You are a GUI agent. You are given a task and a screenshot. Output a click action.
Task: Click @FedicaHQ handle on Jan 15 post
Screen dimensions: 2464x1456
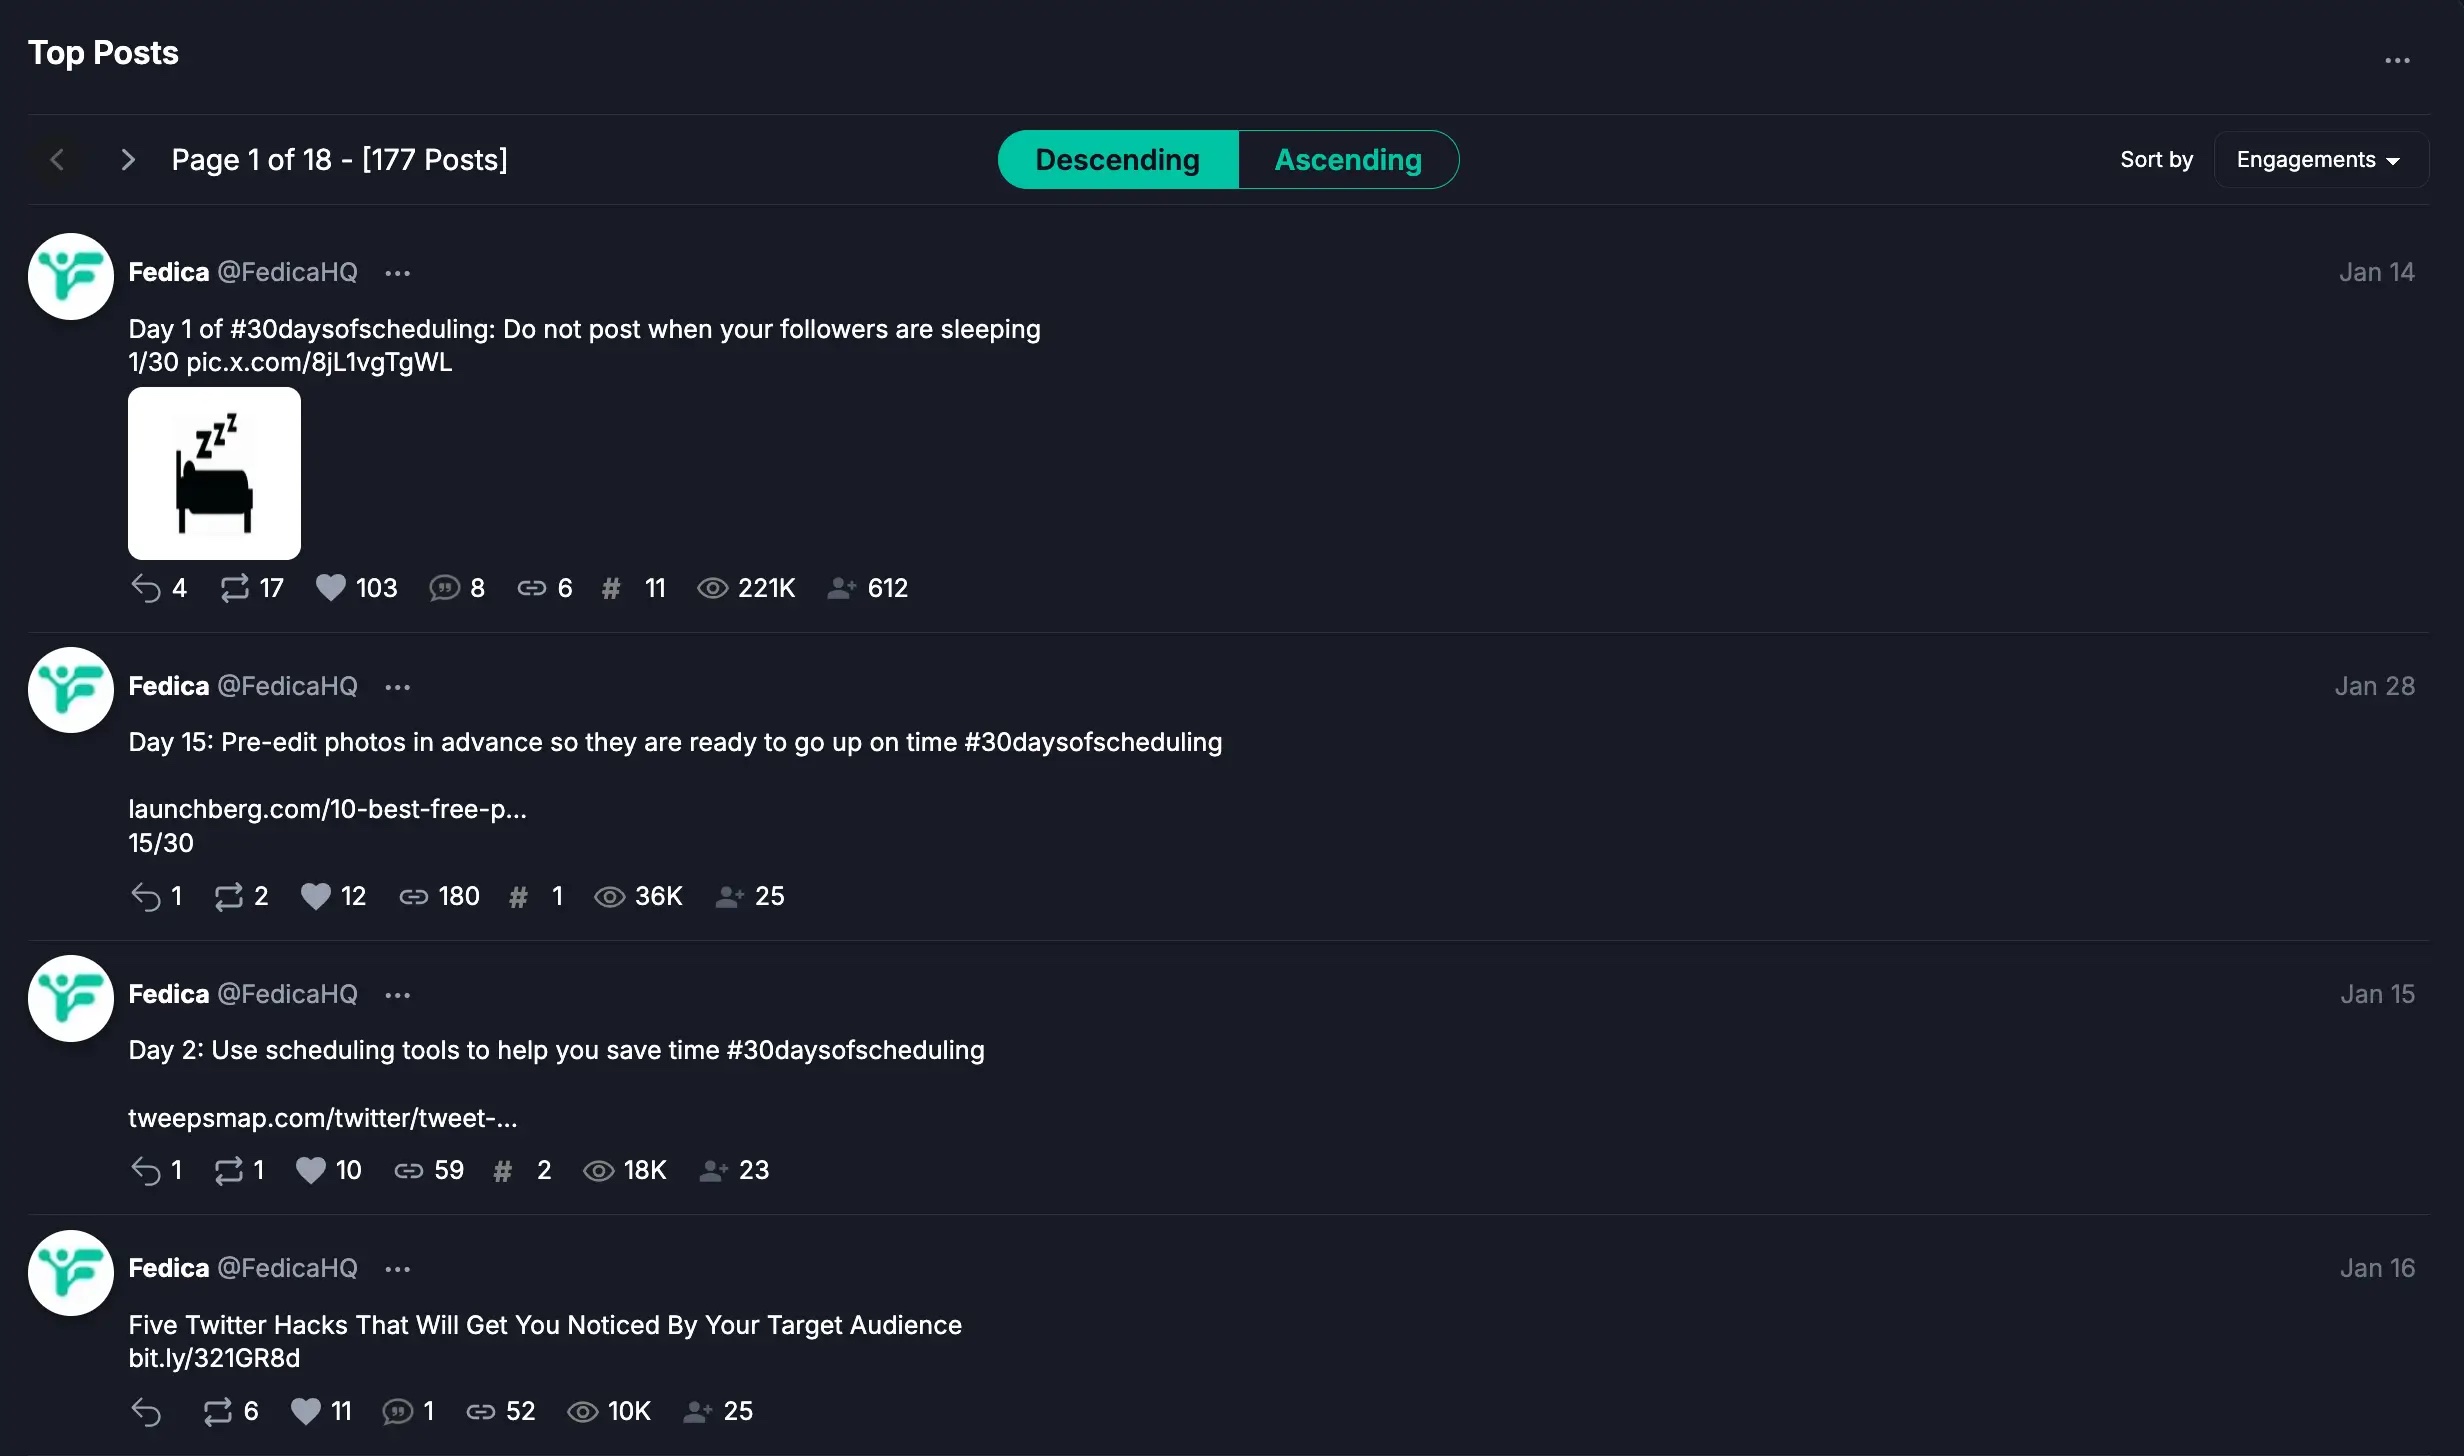287,994
